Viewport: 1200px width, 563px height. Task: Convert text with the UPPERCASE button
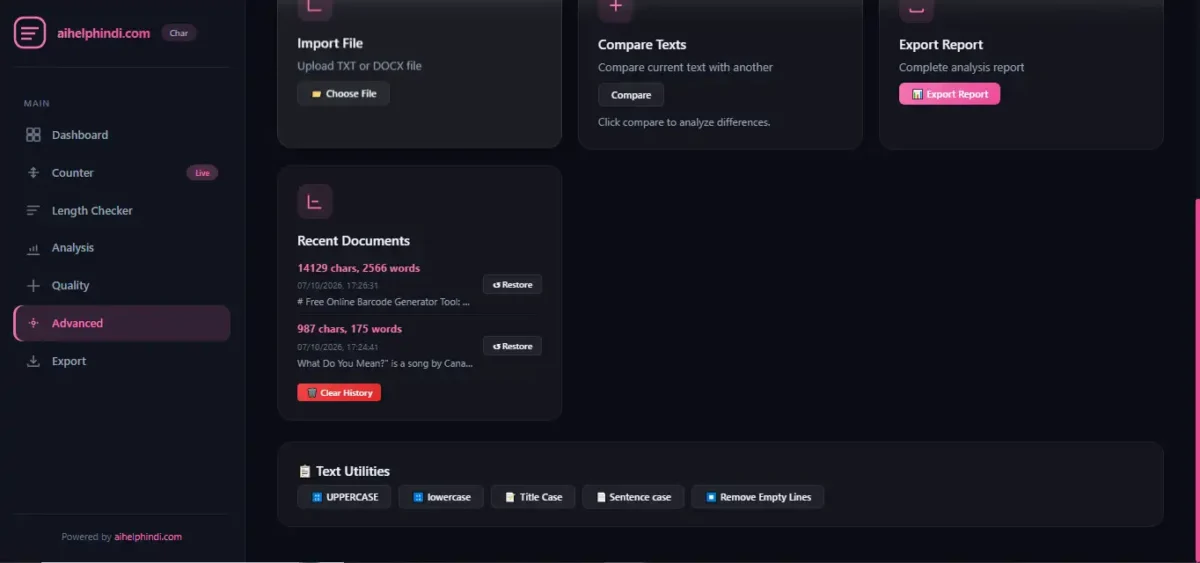click(x=344, y=497)
